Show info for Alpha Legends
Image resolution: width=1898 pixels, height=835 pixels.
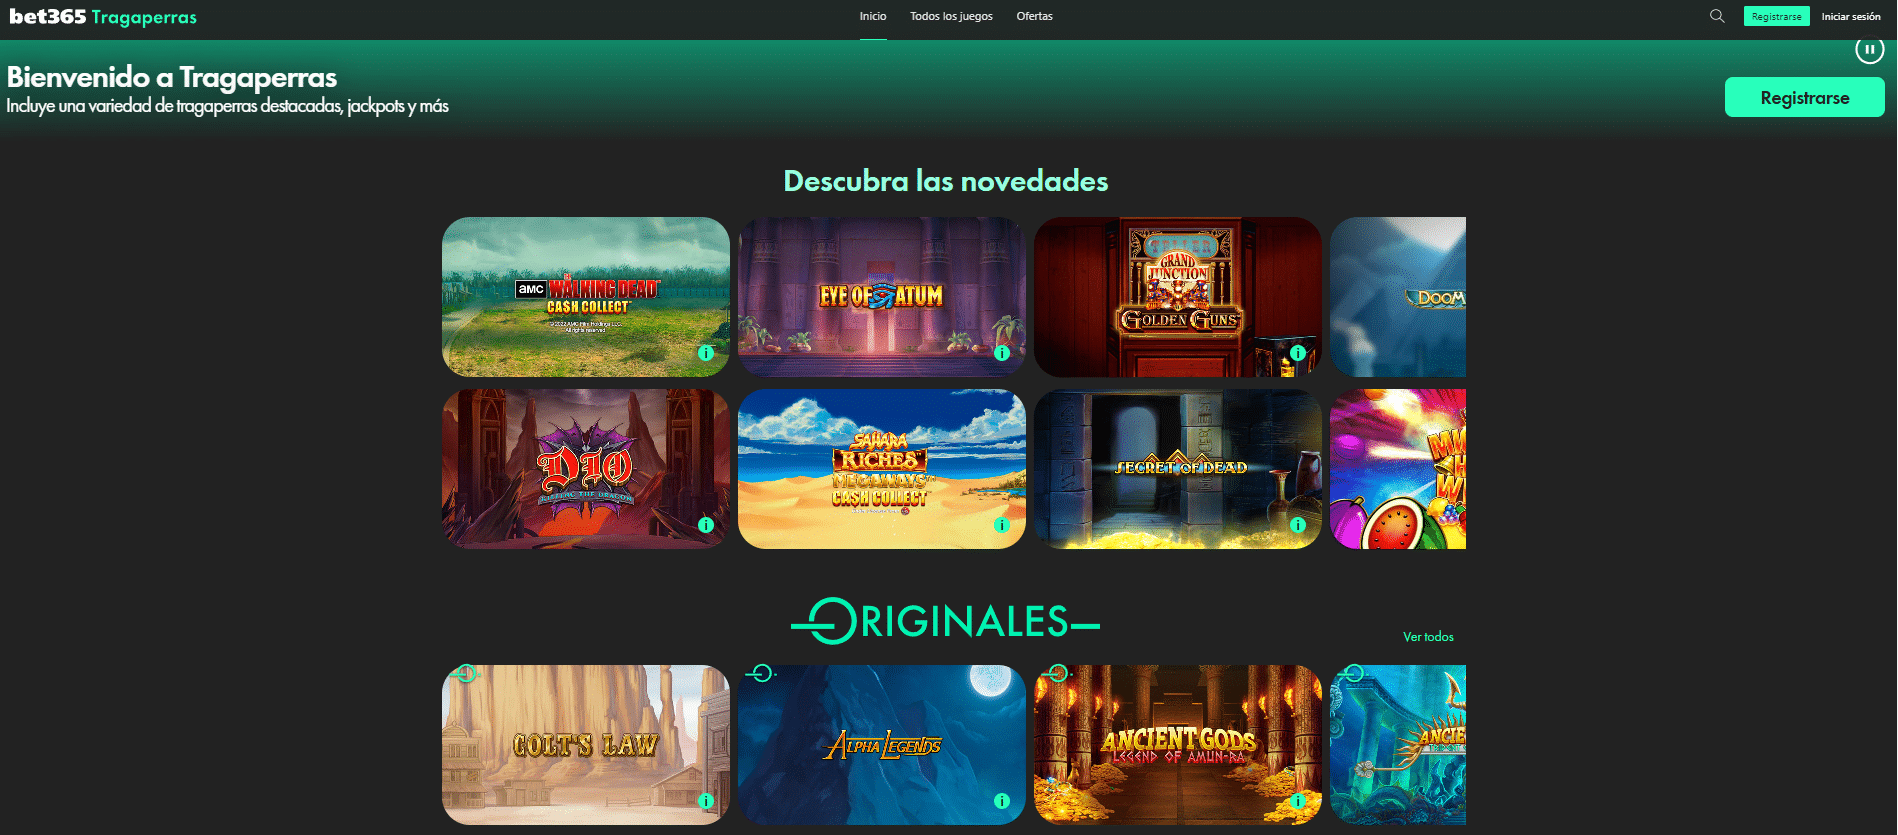[1002, 801]
